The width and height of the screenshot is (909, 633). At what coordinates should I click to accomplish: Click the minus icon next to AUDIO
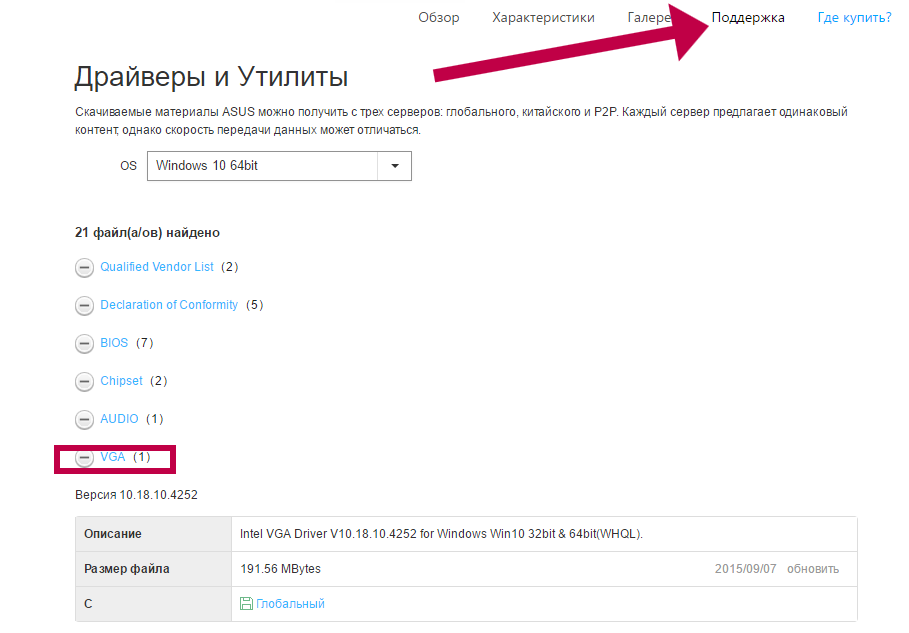pos(84,420)
